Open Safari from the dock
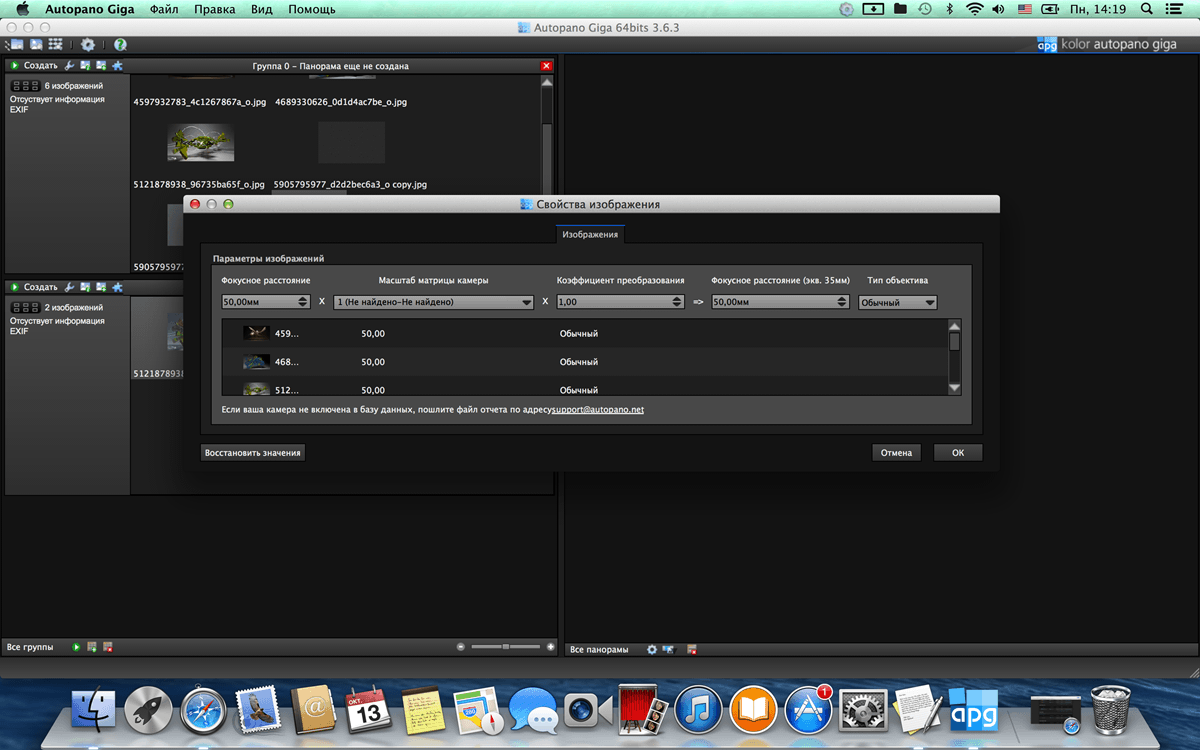Viewport: 1200px width, 750px height. 203,710
